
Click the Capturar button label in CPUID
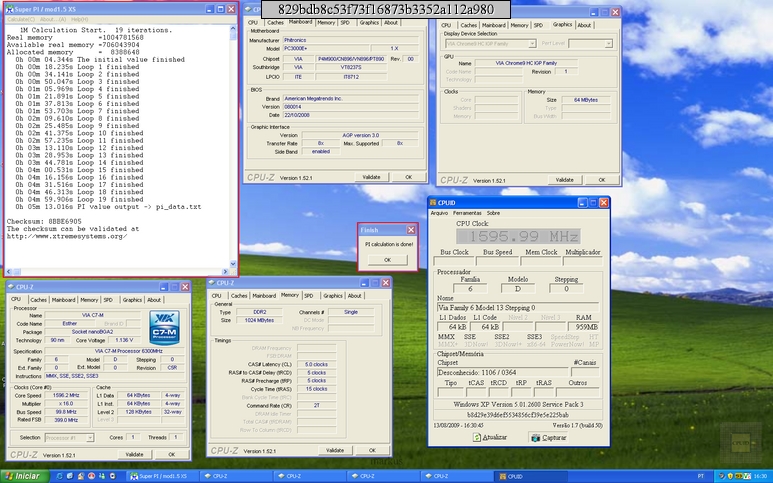pyautogui.click(x=554, y=437)
